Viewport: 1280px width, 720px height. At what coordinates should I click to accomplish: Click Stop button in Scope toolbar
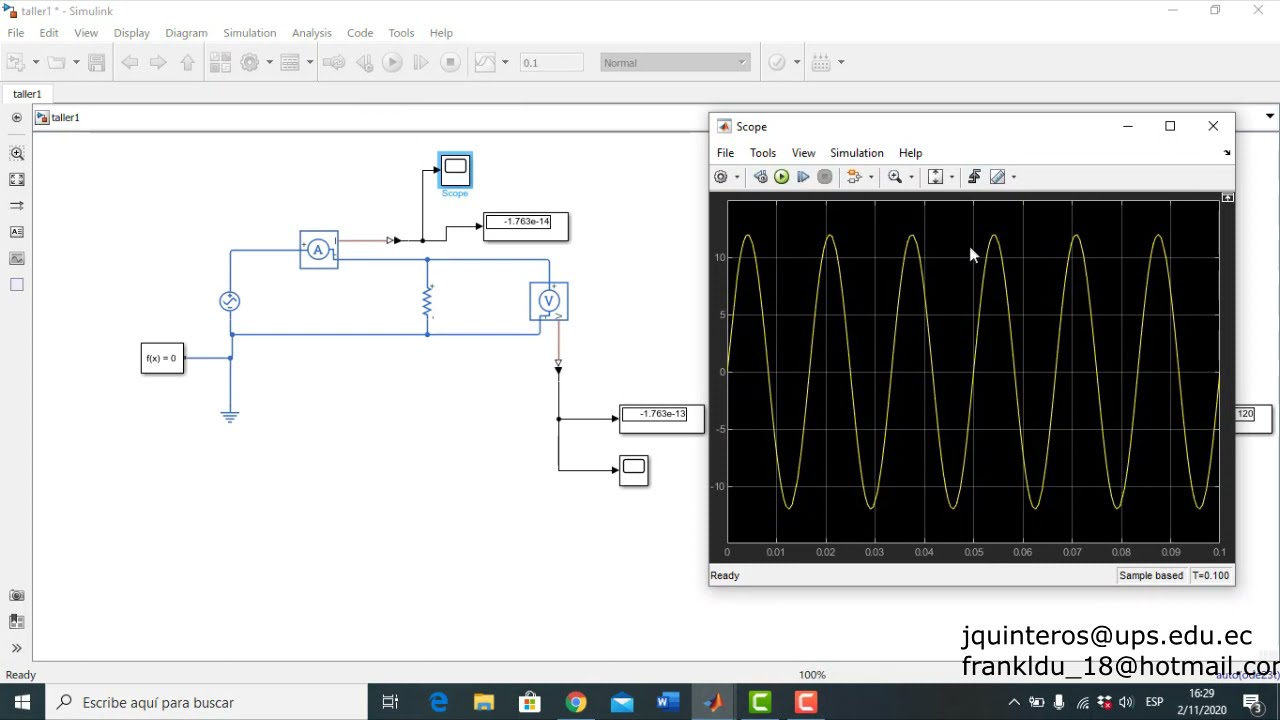(824, 177)
